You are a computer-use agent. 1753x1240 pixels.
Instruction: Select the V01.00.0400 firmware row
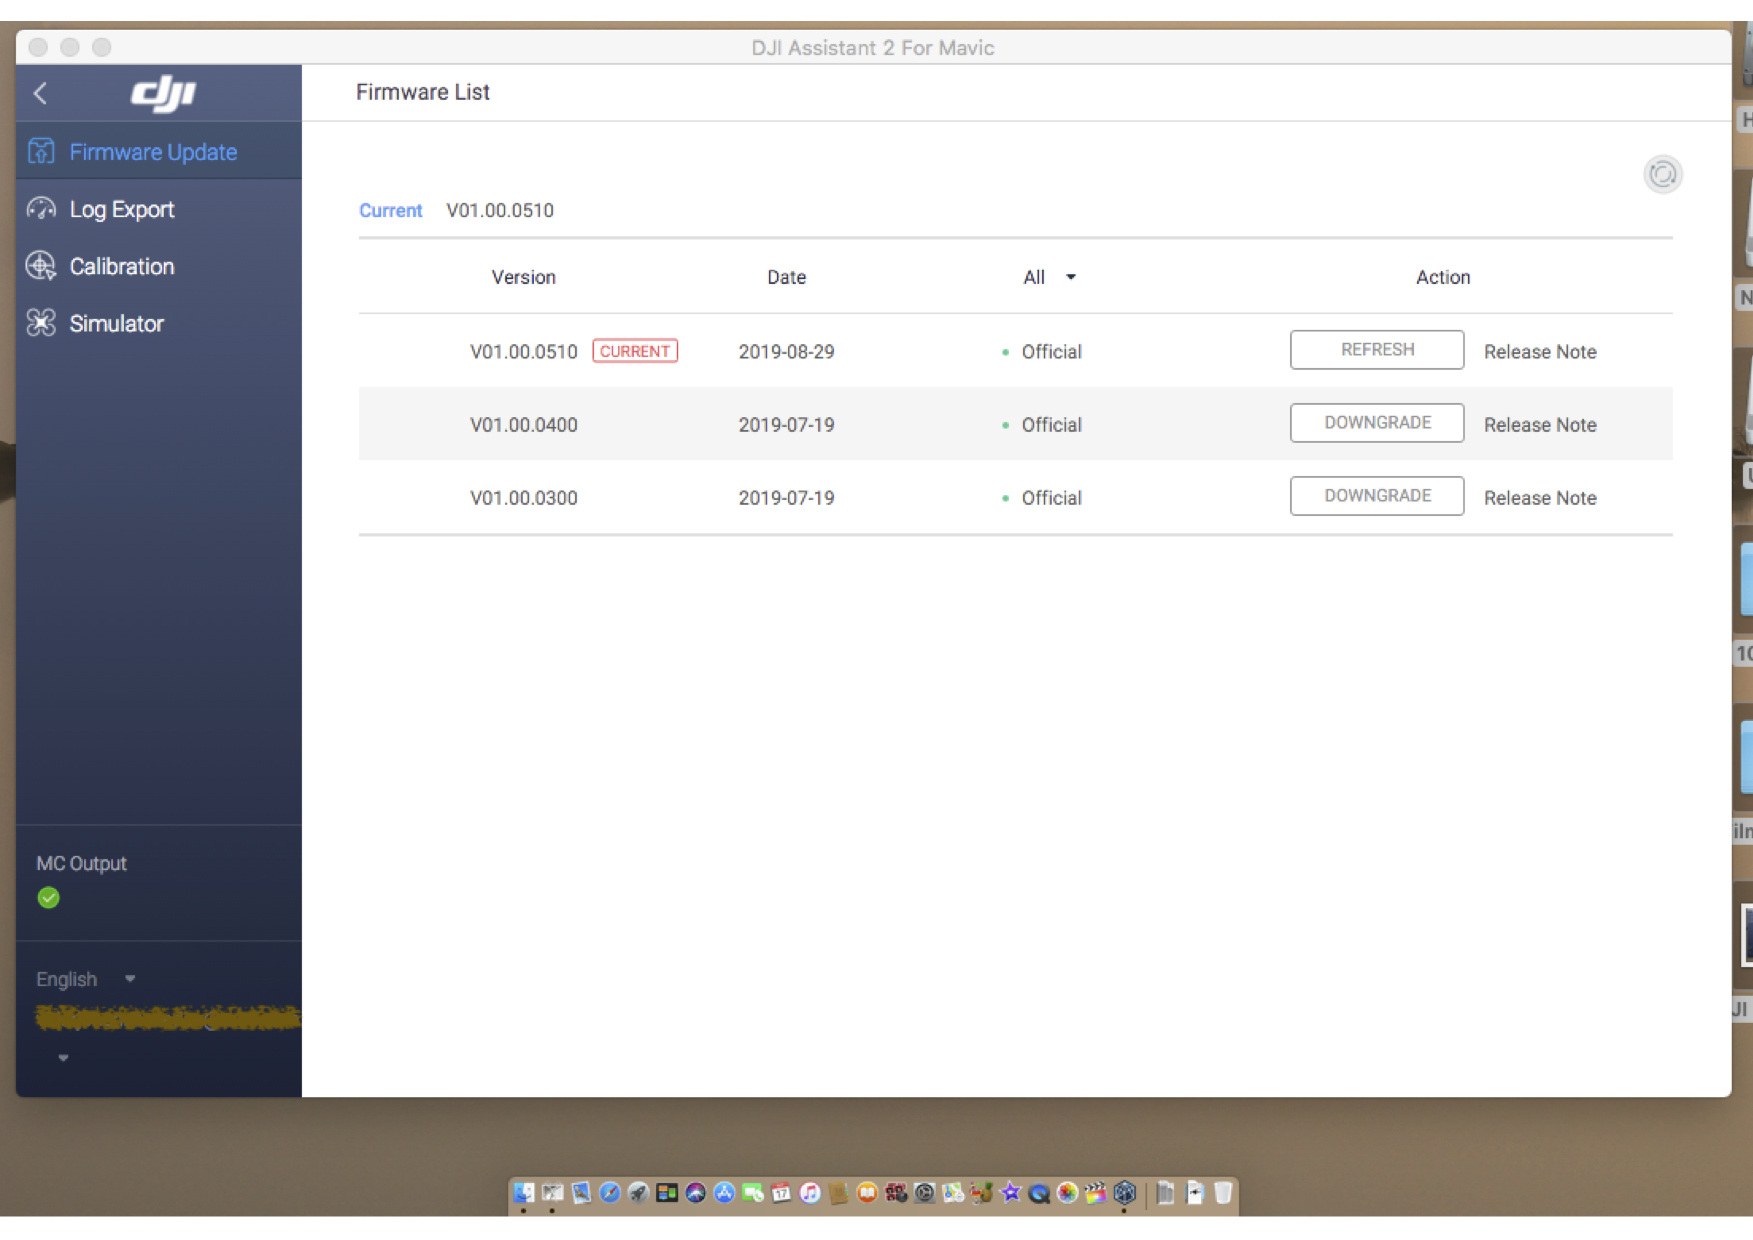pyautogui.click(x=523, y=425)
